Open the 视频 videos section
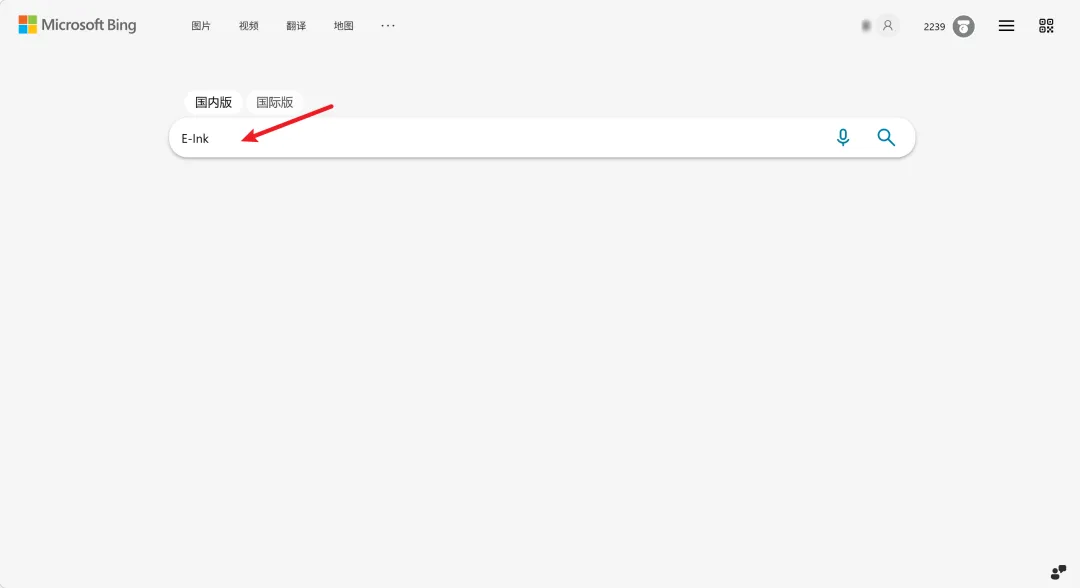Viewport: 1080px width, 588px height. [249, 26]
